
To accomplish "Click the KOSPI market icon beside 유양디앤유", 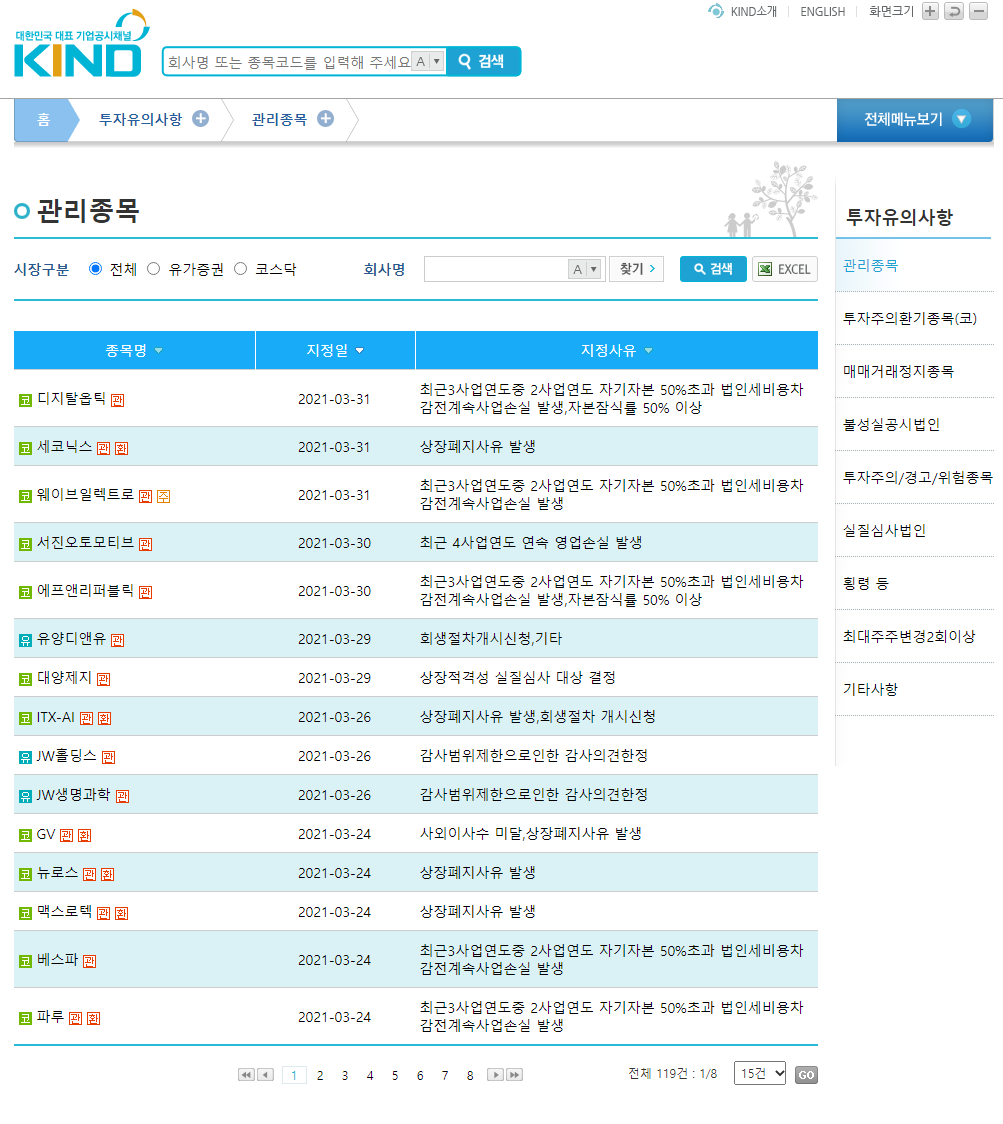I will (25, 640).
